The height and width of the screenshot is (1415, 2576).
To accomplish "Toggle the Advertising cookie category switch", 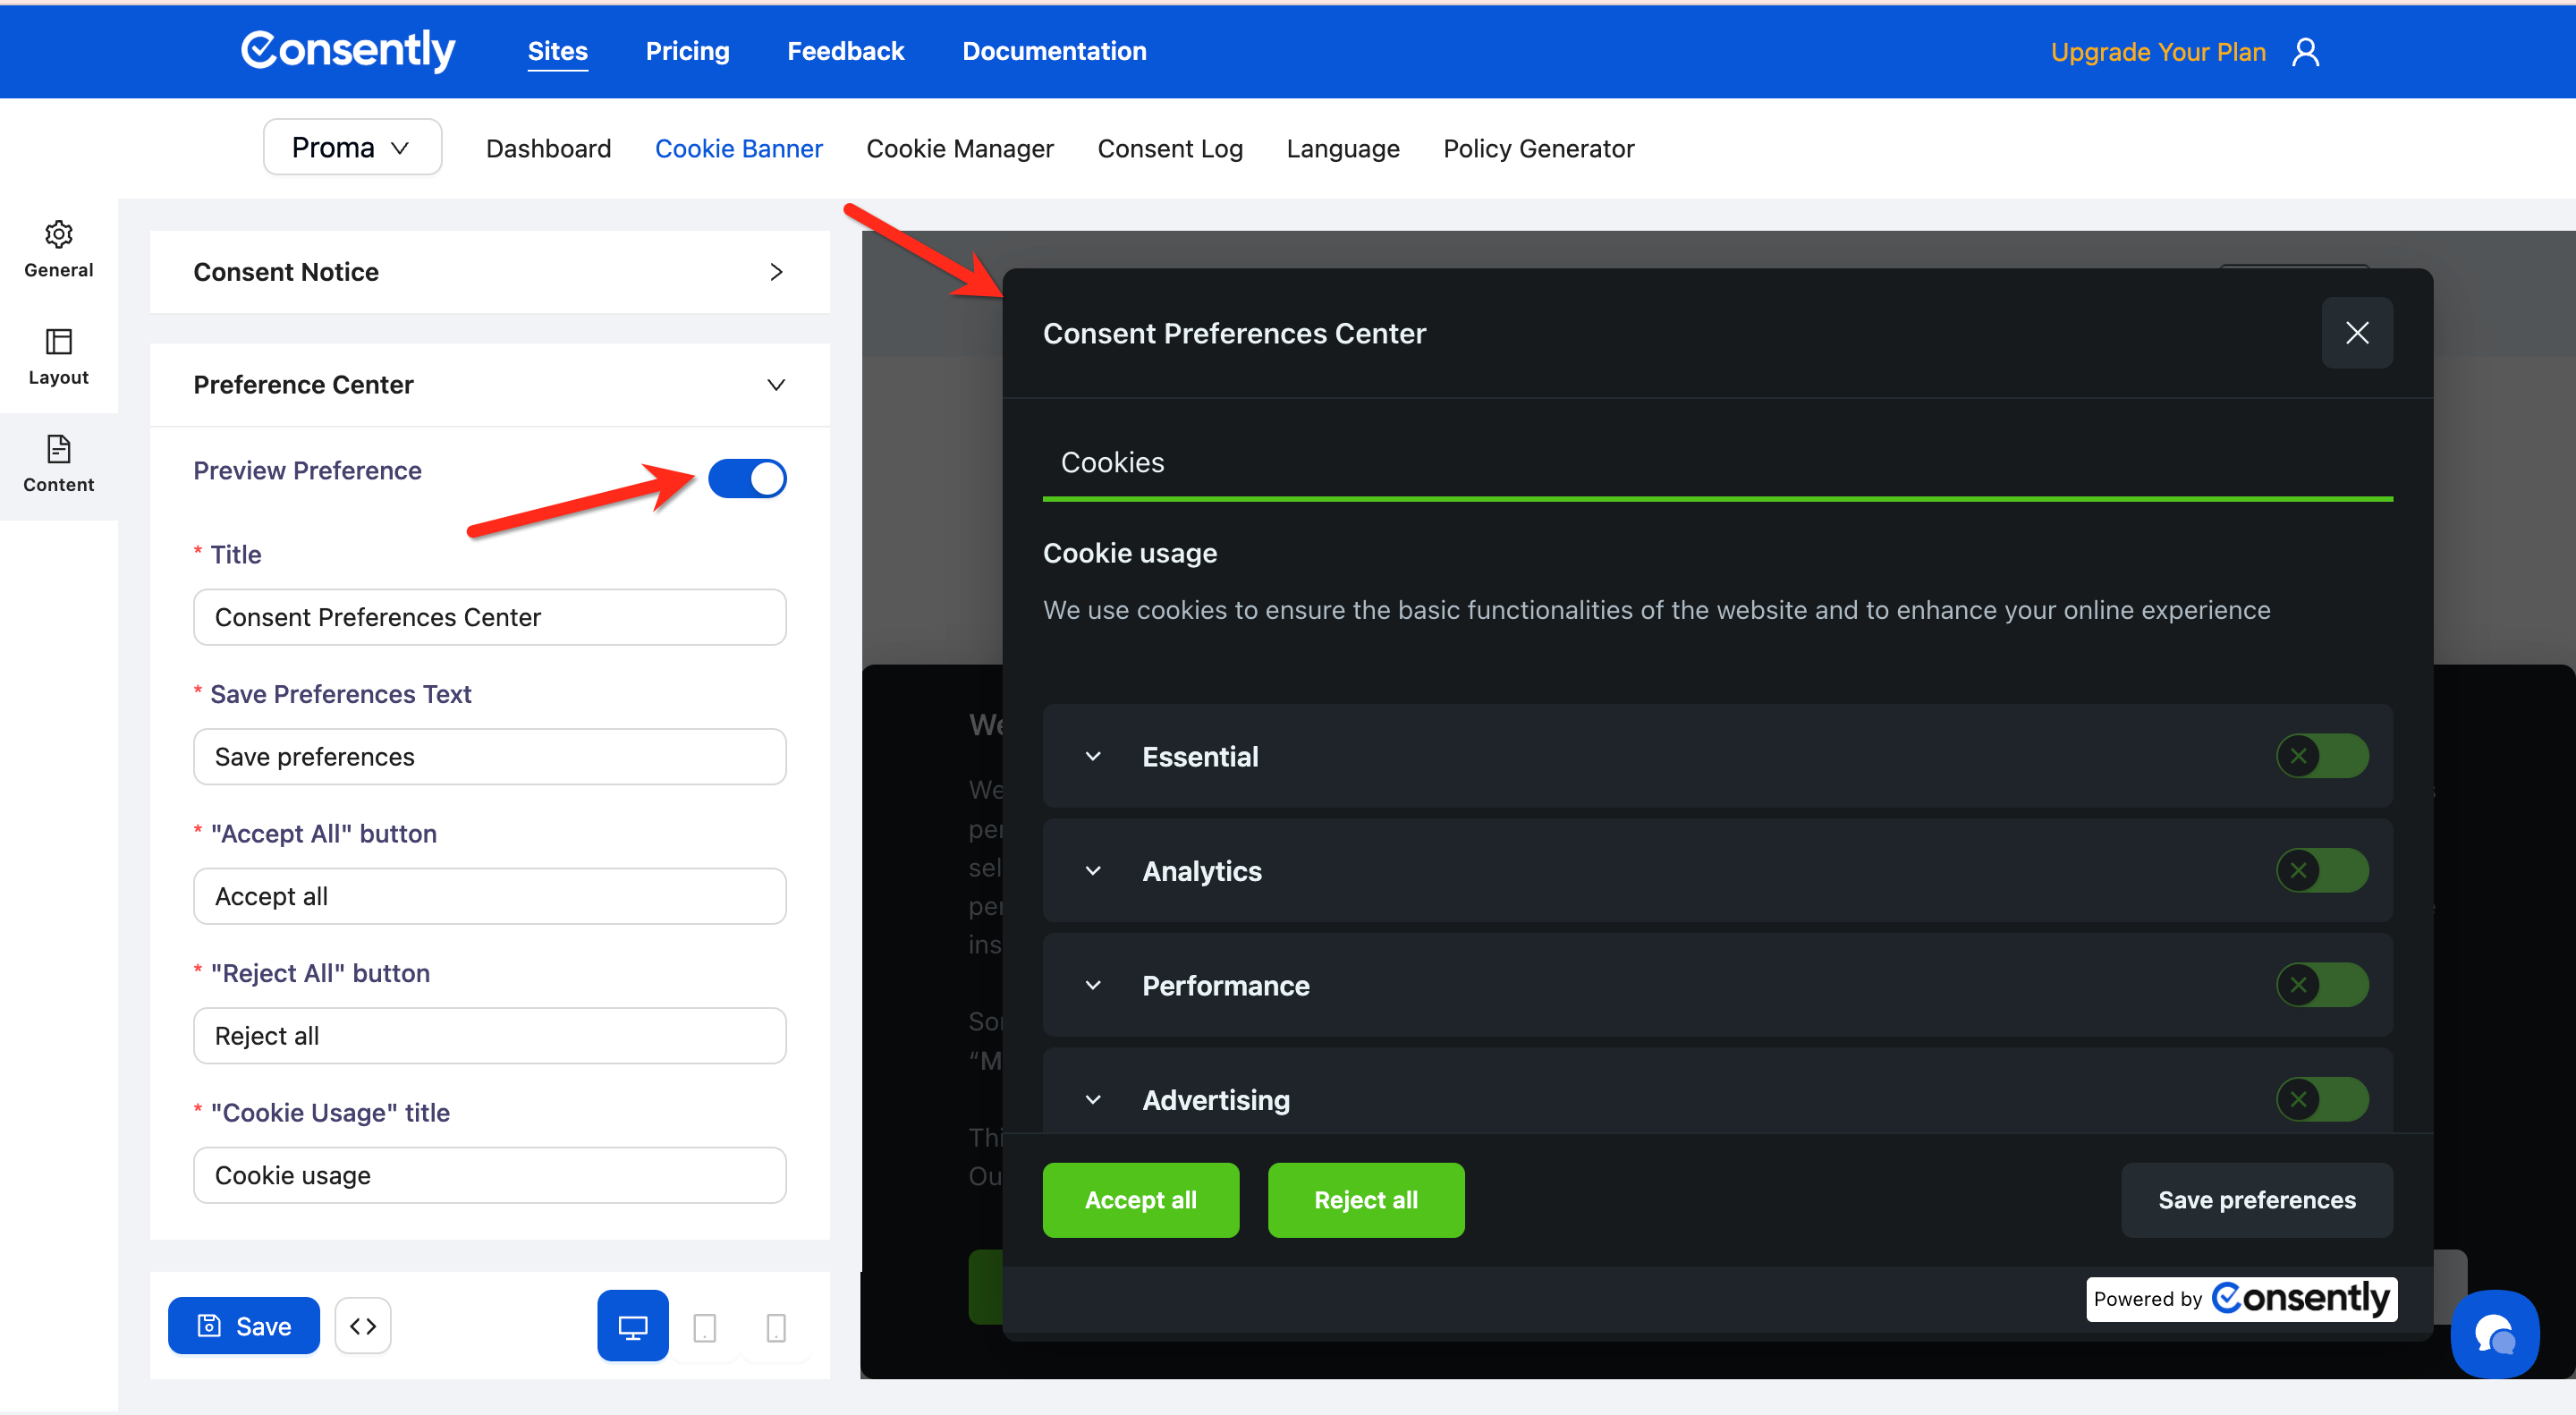I will 2321,1099.
